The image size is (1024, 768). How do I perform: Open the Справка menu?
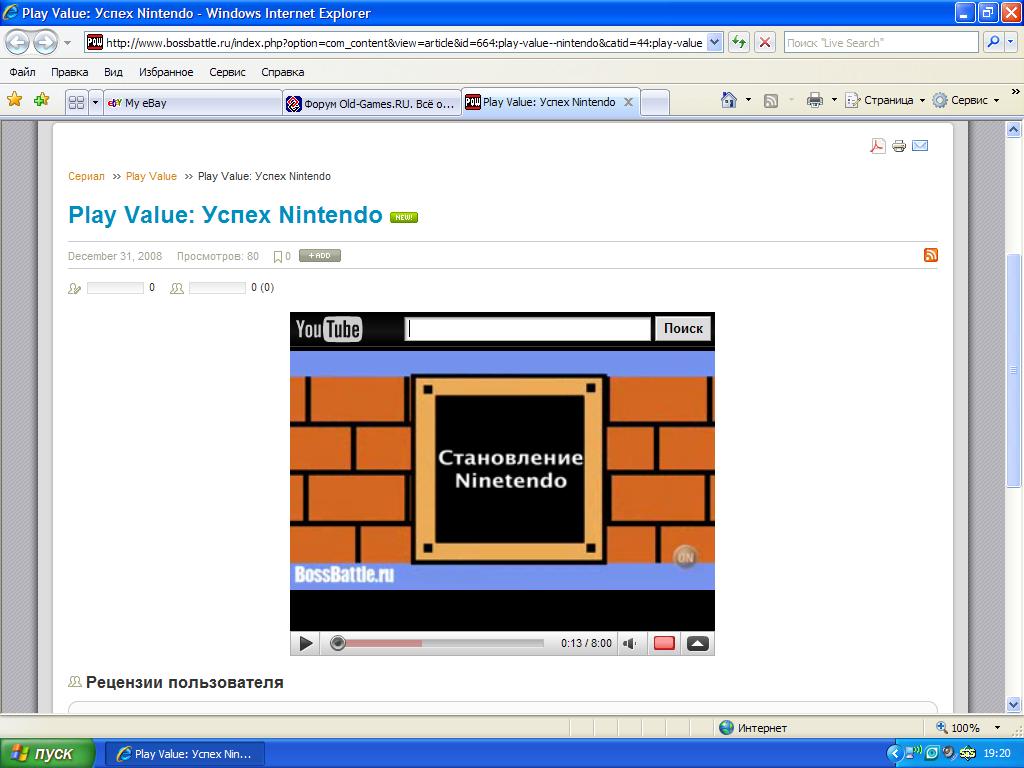pos(283,72)
